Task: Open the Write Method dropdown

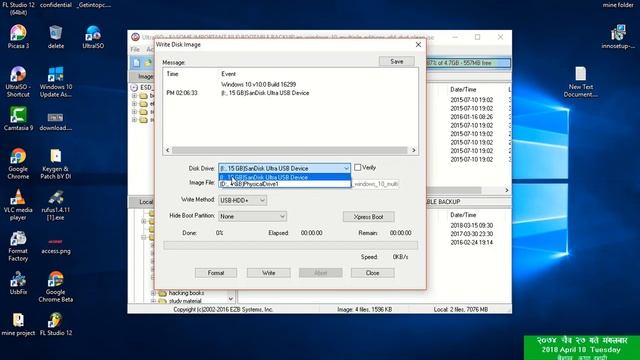Action: [x=242, y=200]
